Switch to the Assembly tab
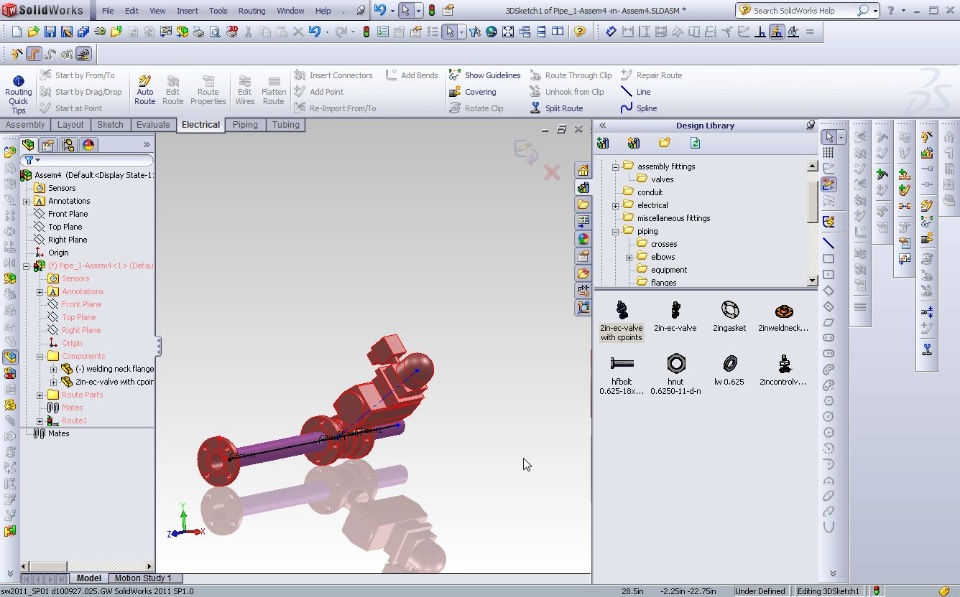 (25, 125)
